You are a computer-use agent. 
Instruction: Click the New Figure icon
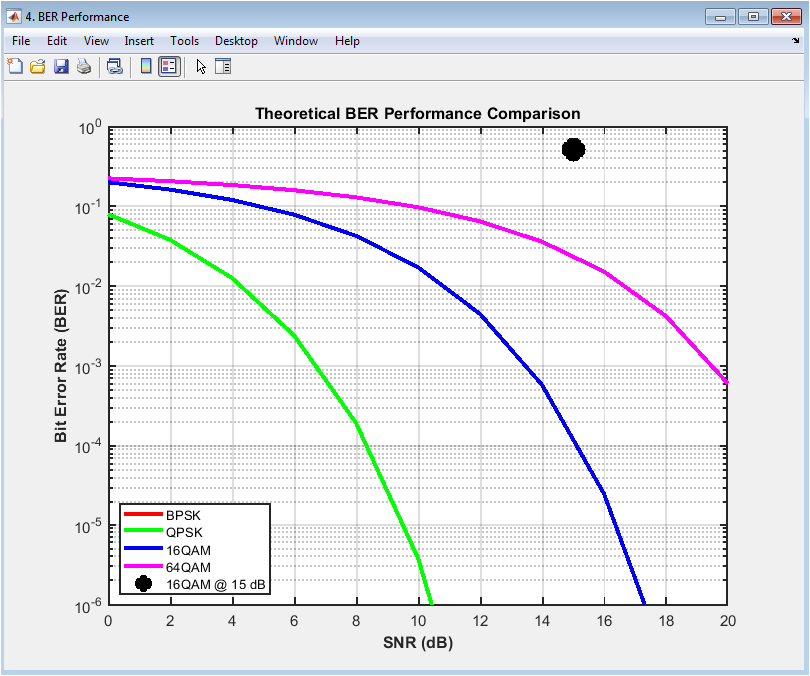[x=15, y=66]
